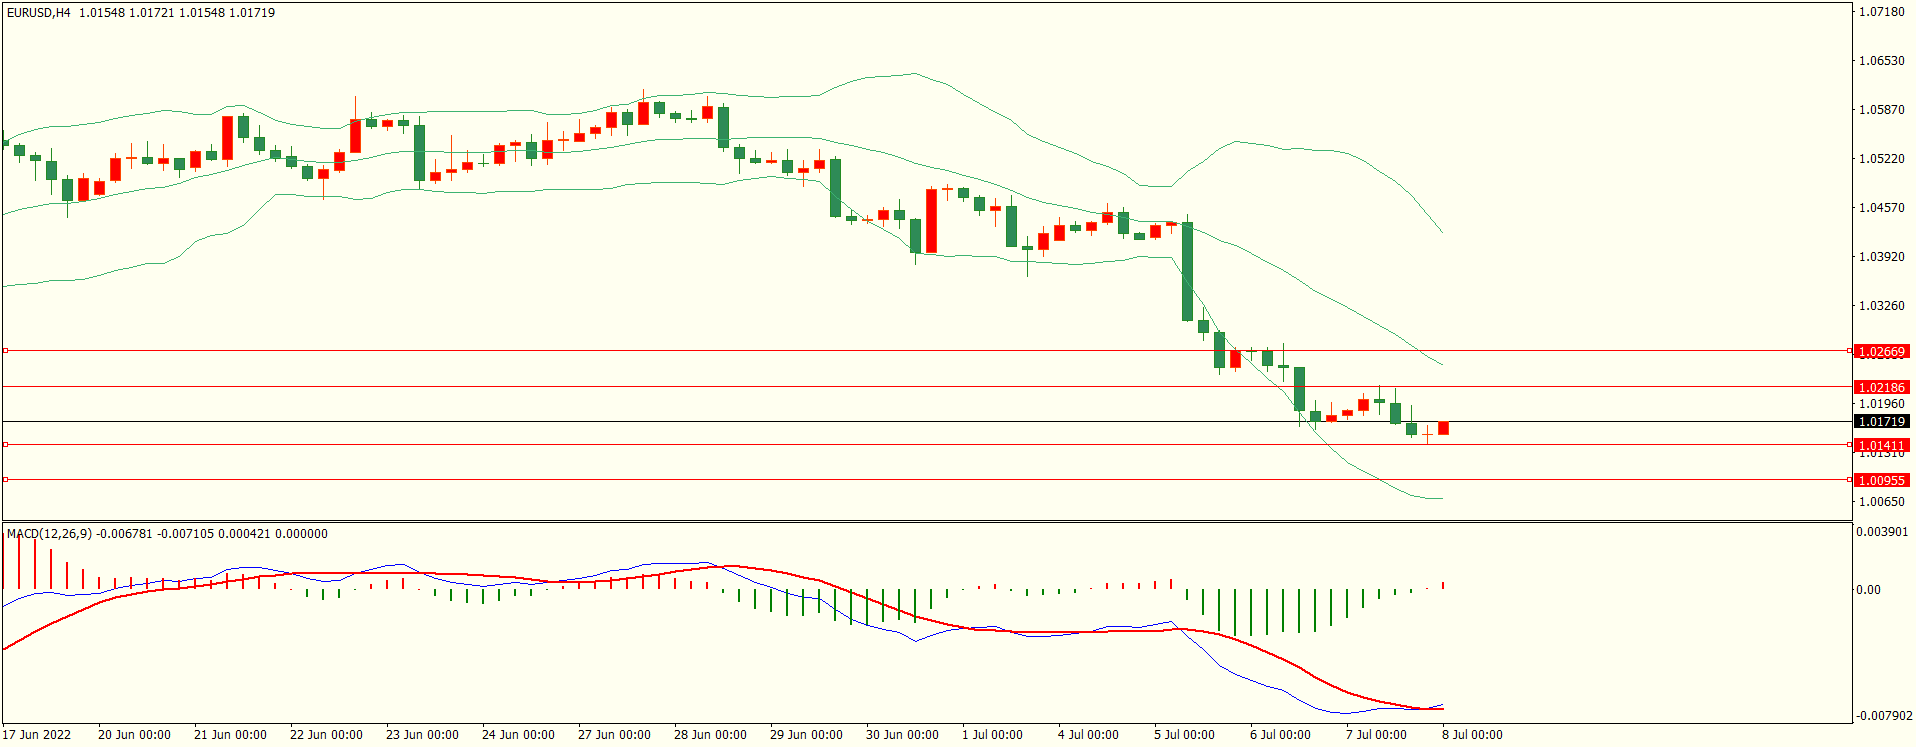Click the 4 Jul 00:00 date label
The height and width of the screenshot is (747, 1916).
point(1088,735)
